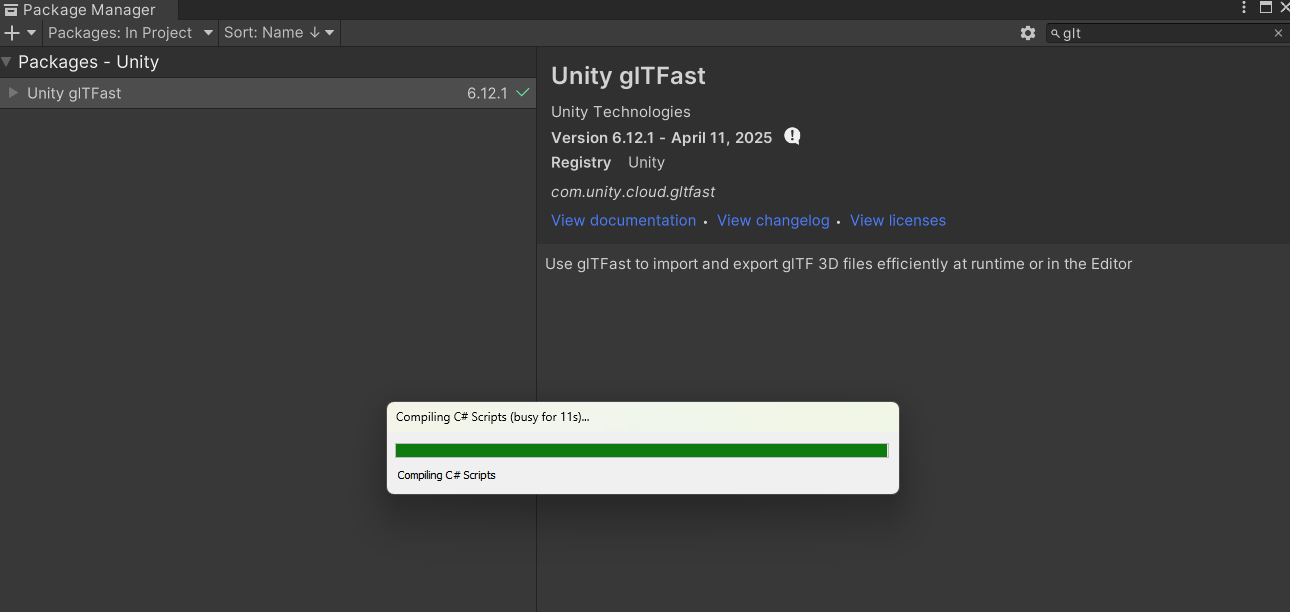The height and width of the screenshot is (612, 1290).
Task: Collapse the Packages - Unity group
Action: tap(7, 62)
